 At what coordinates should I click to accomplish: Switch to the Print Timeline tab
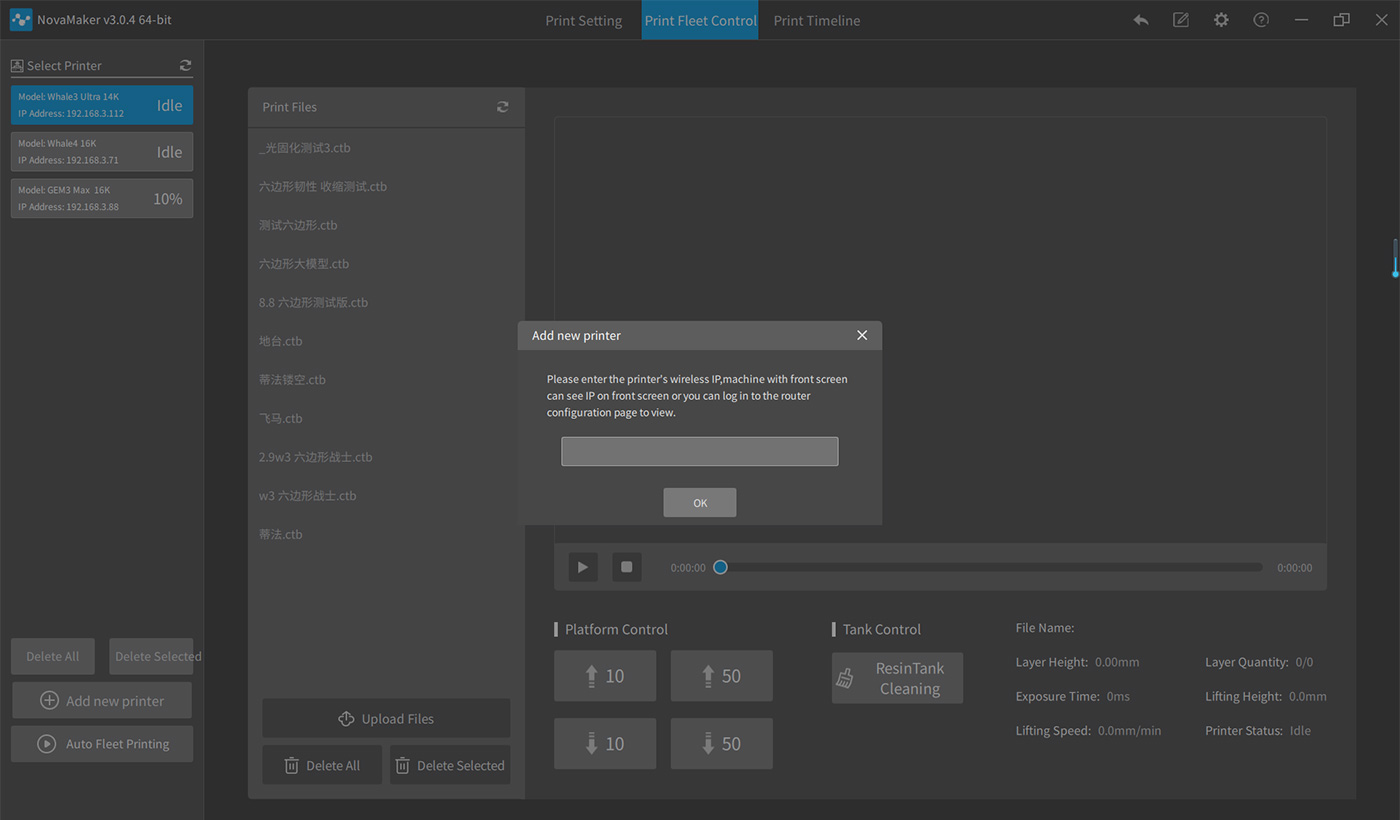(816, 20)
